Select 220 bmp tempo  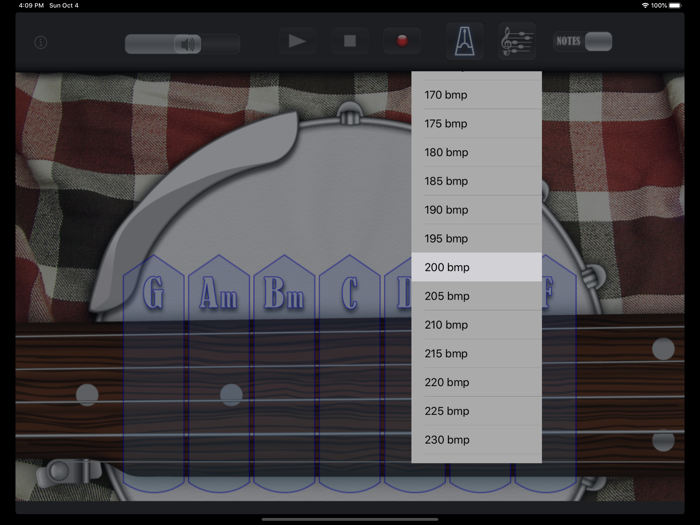click(x=476, y=382)
